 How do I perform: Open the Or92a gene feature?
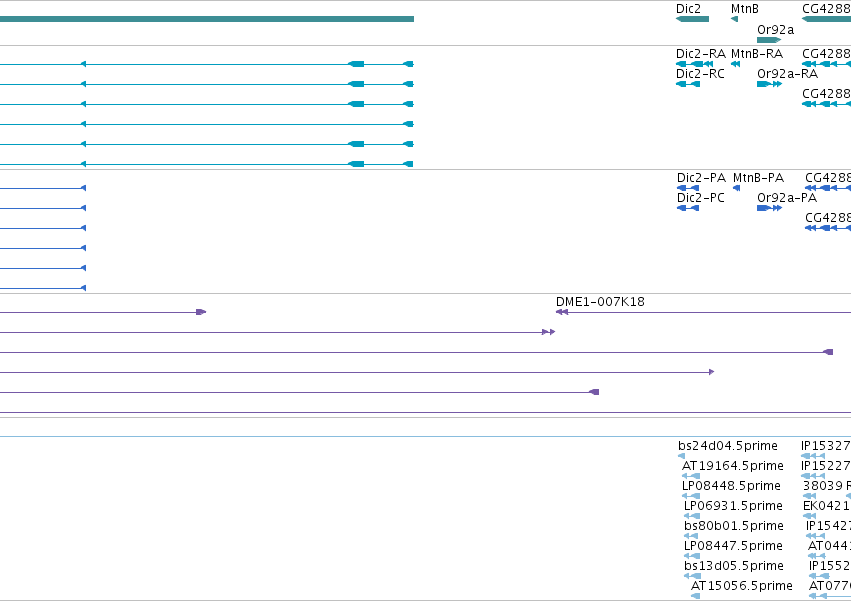[x=769, y=40]
